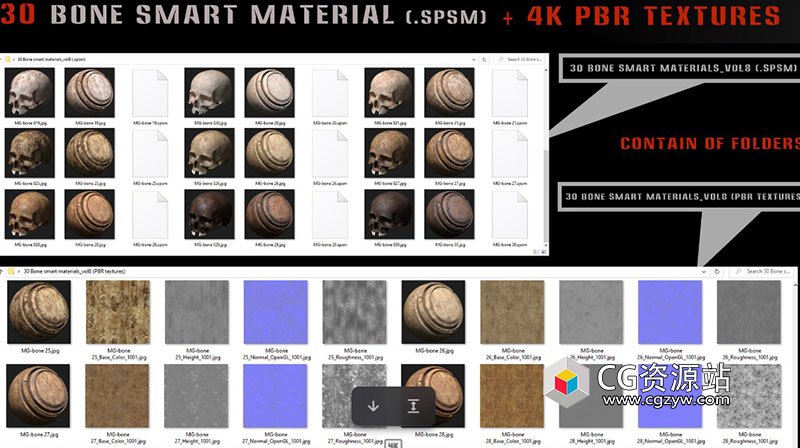
Task: Select the MG-bone 26.spsm file icon
Action: point(330,154)
